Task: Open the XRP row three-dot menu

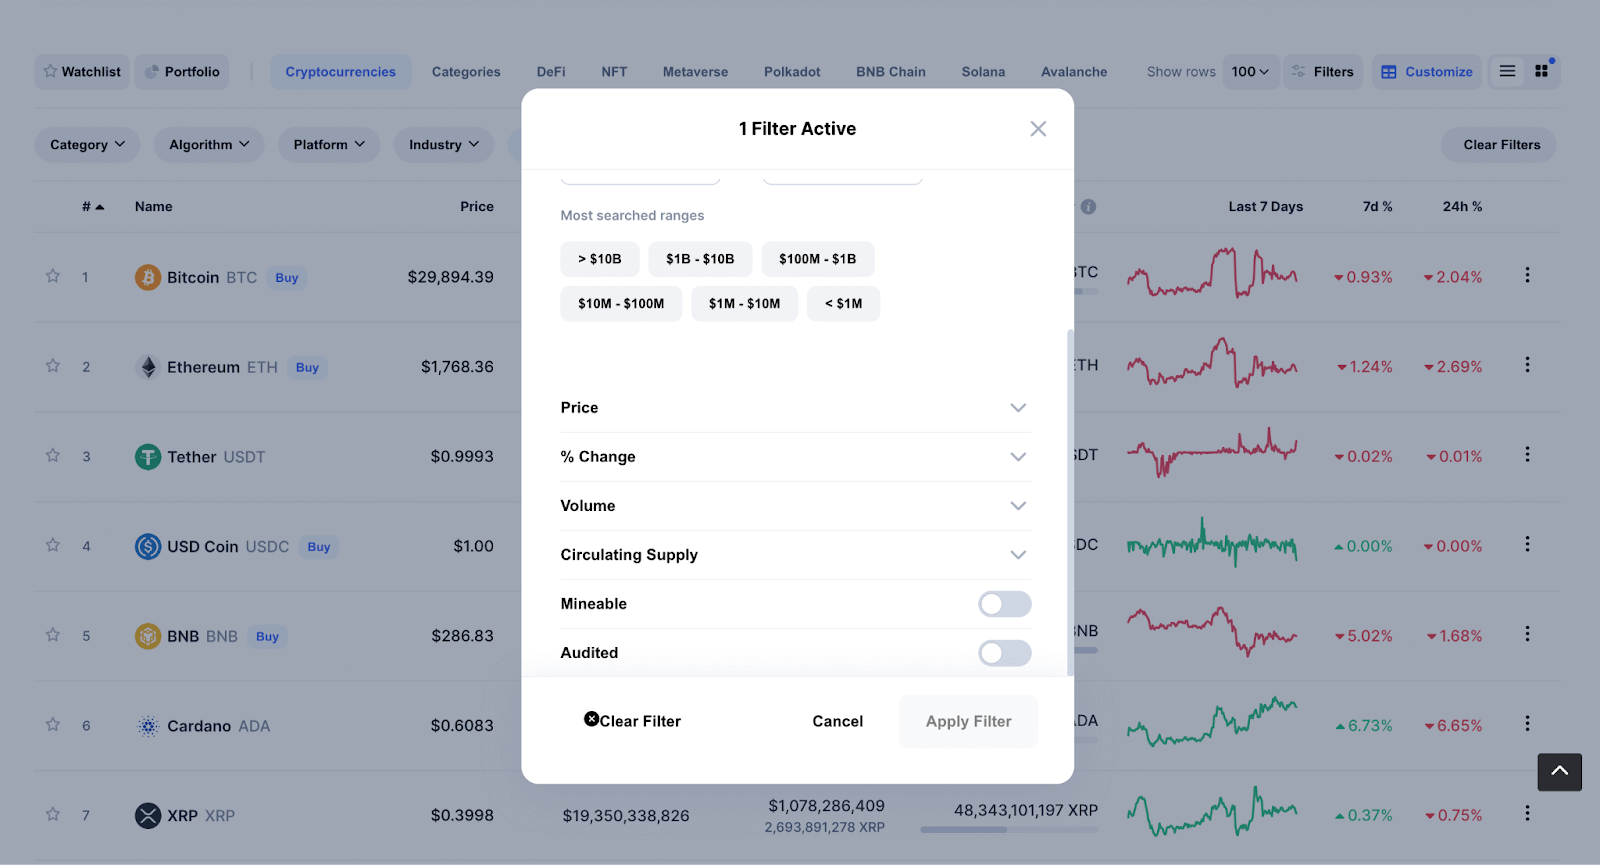Action: click(1527, 814)
